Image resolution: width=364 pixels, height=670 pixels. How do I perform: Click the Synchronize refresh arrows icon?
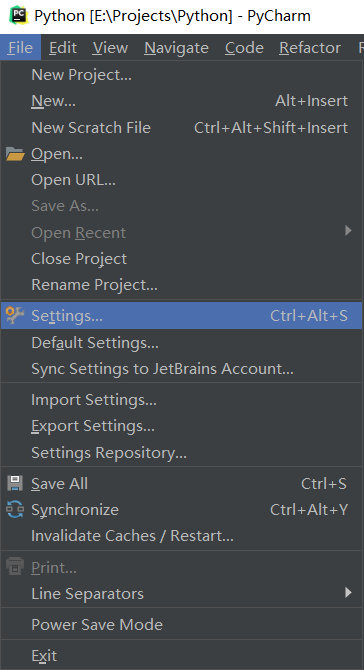[15, 510]
